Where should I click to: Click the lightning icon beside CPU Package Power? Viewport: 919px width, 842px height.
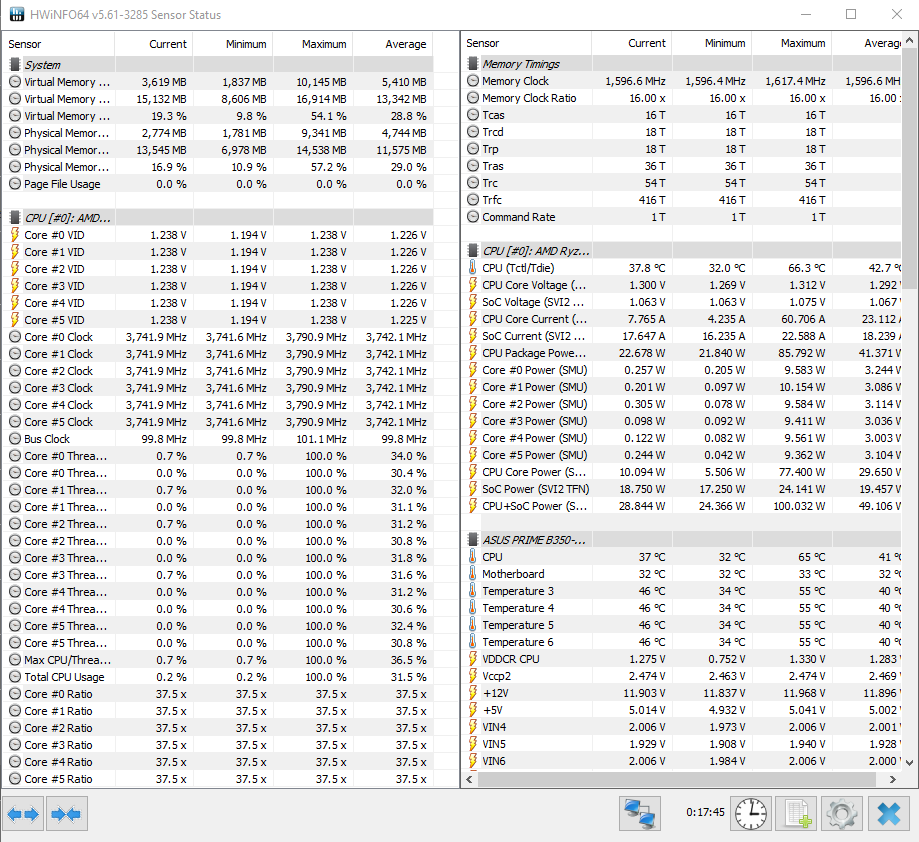point(472,353)
